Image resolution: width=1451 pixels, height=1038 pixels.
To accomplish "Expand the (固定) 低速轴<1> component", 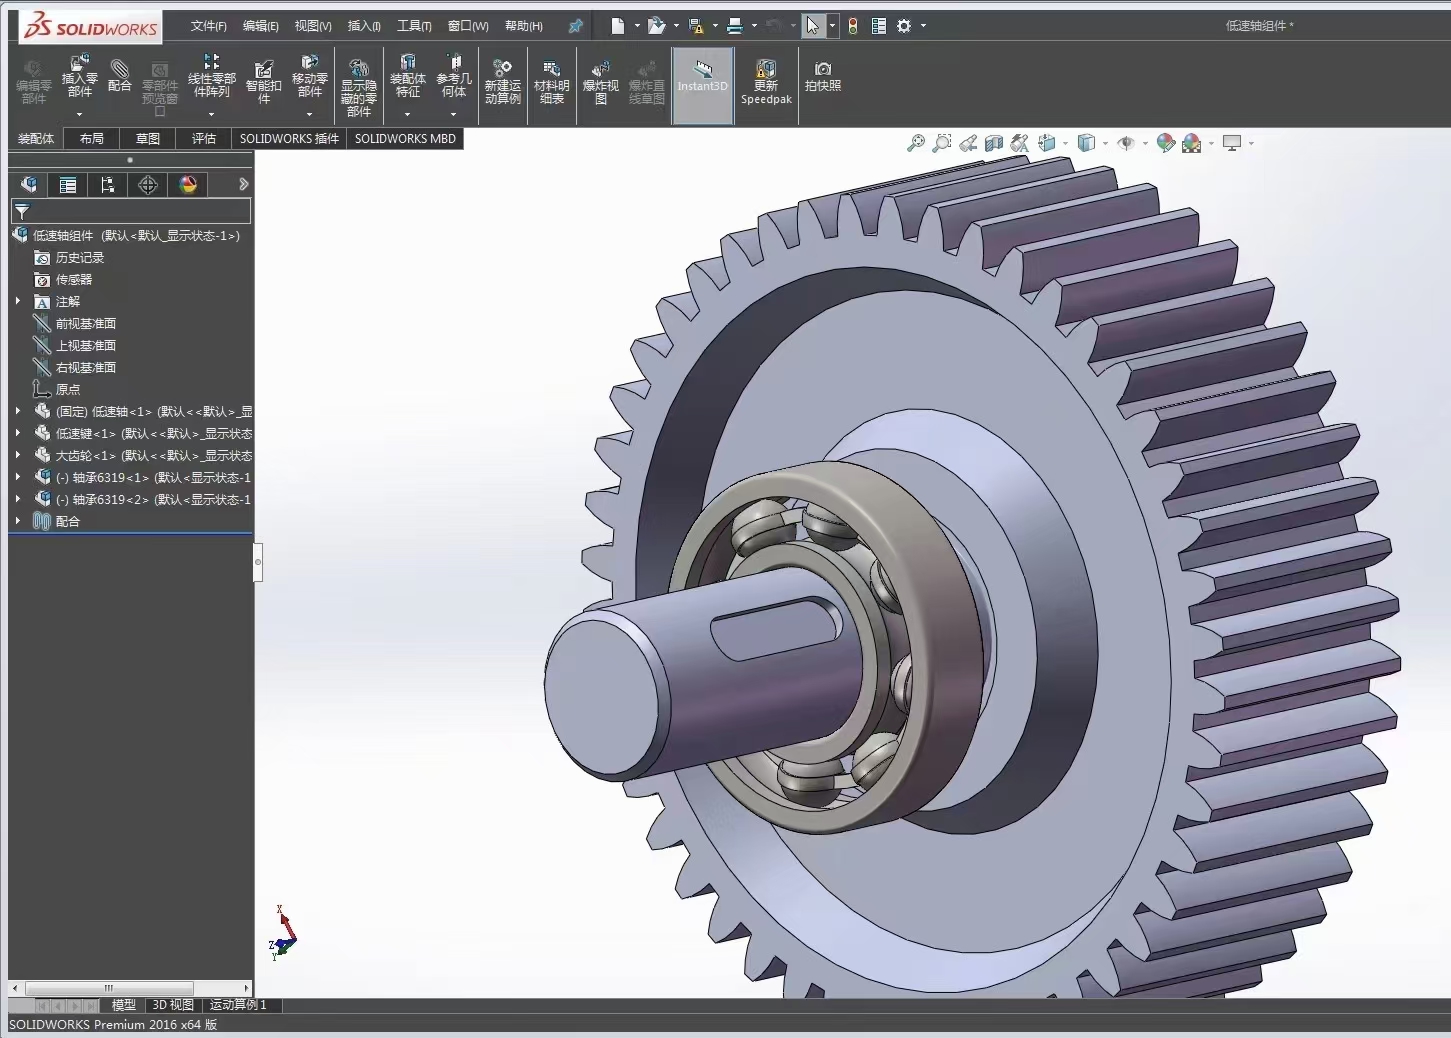I will [18, 411].
